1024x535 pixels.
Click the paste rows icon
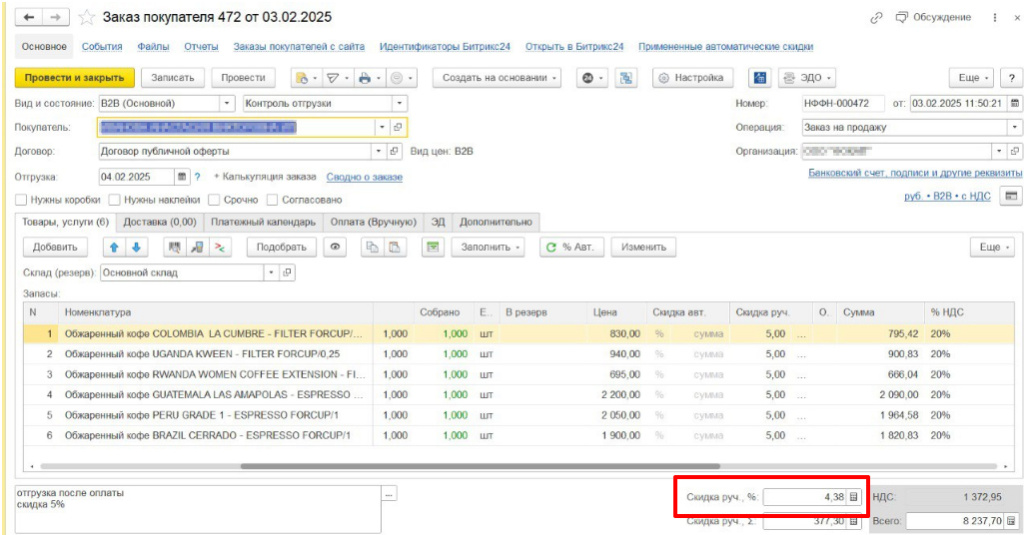(394, 247)
